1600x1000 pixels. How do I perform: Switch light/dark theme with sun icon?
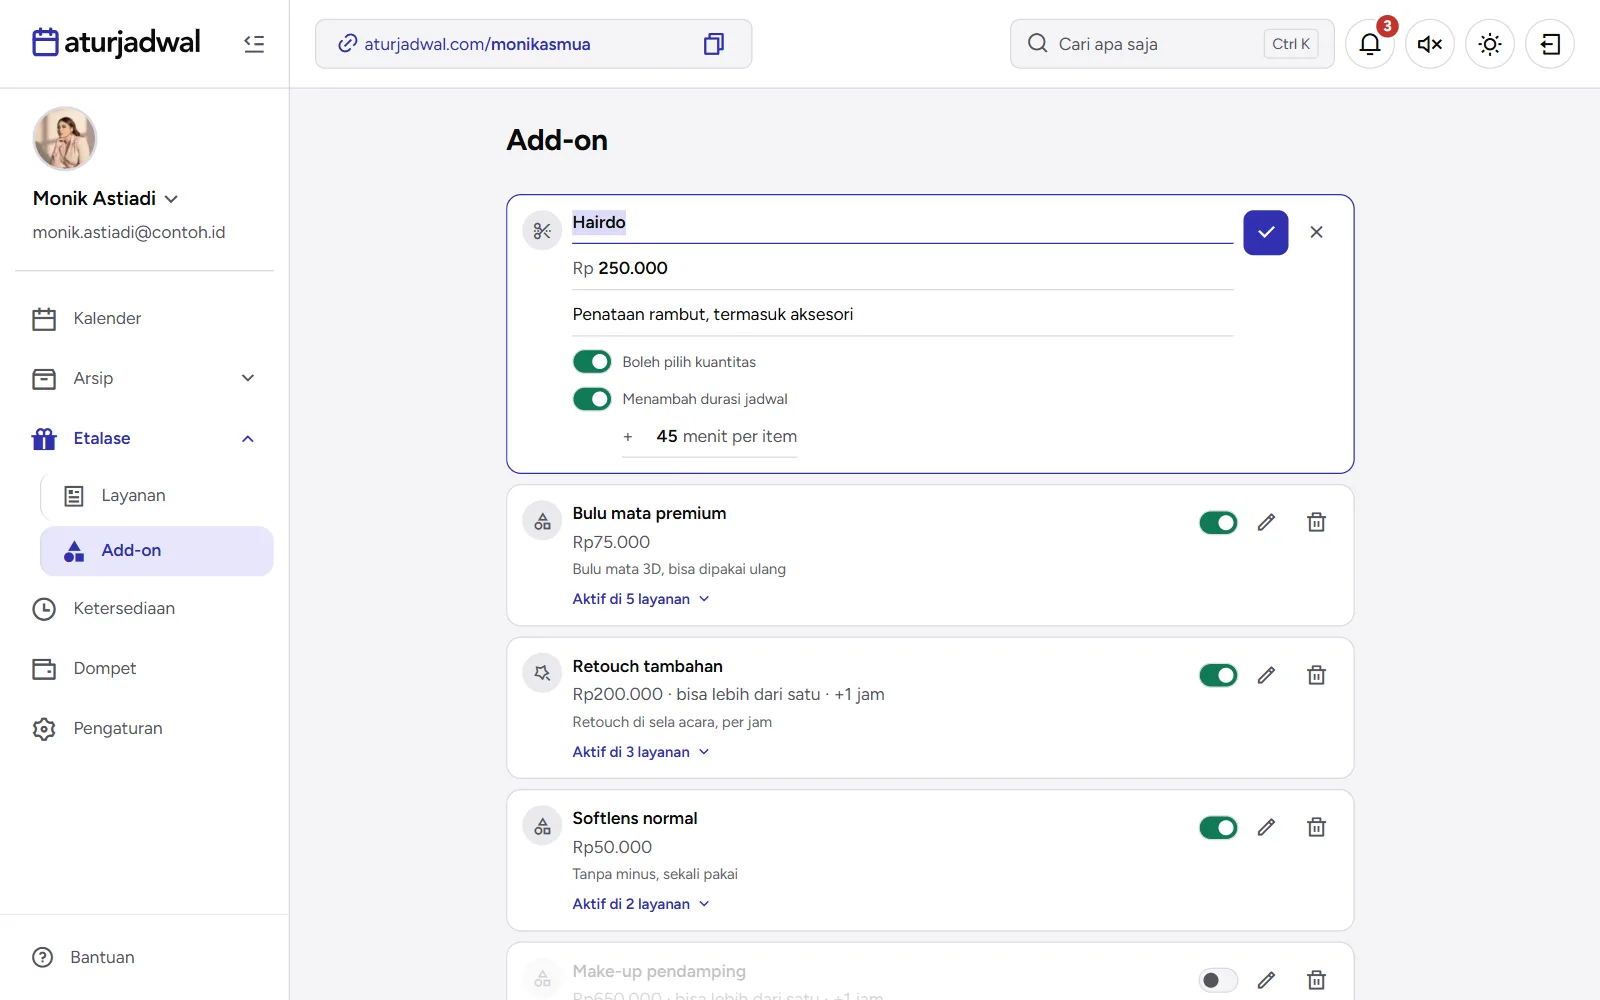pyautogui.click(x=1490, y=44)
